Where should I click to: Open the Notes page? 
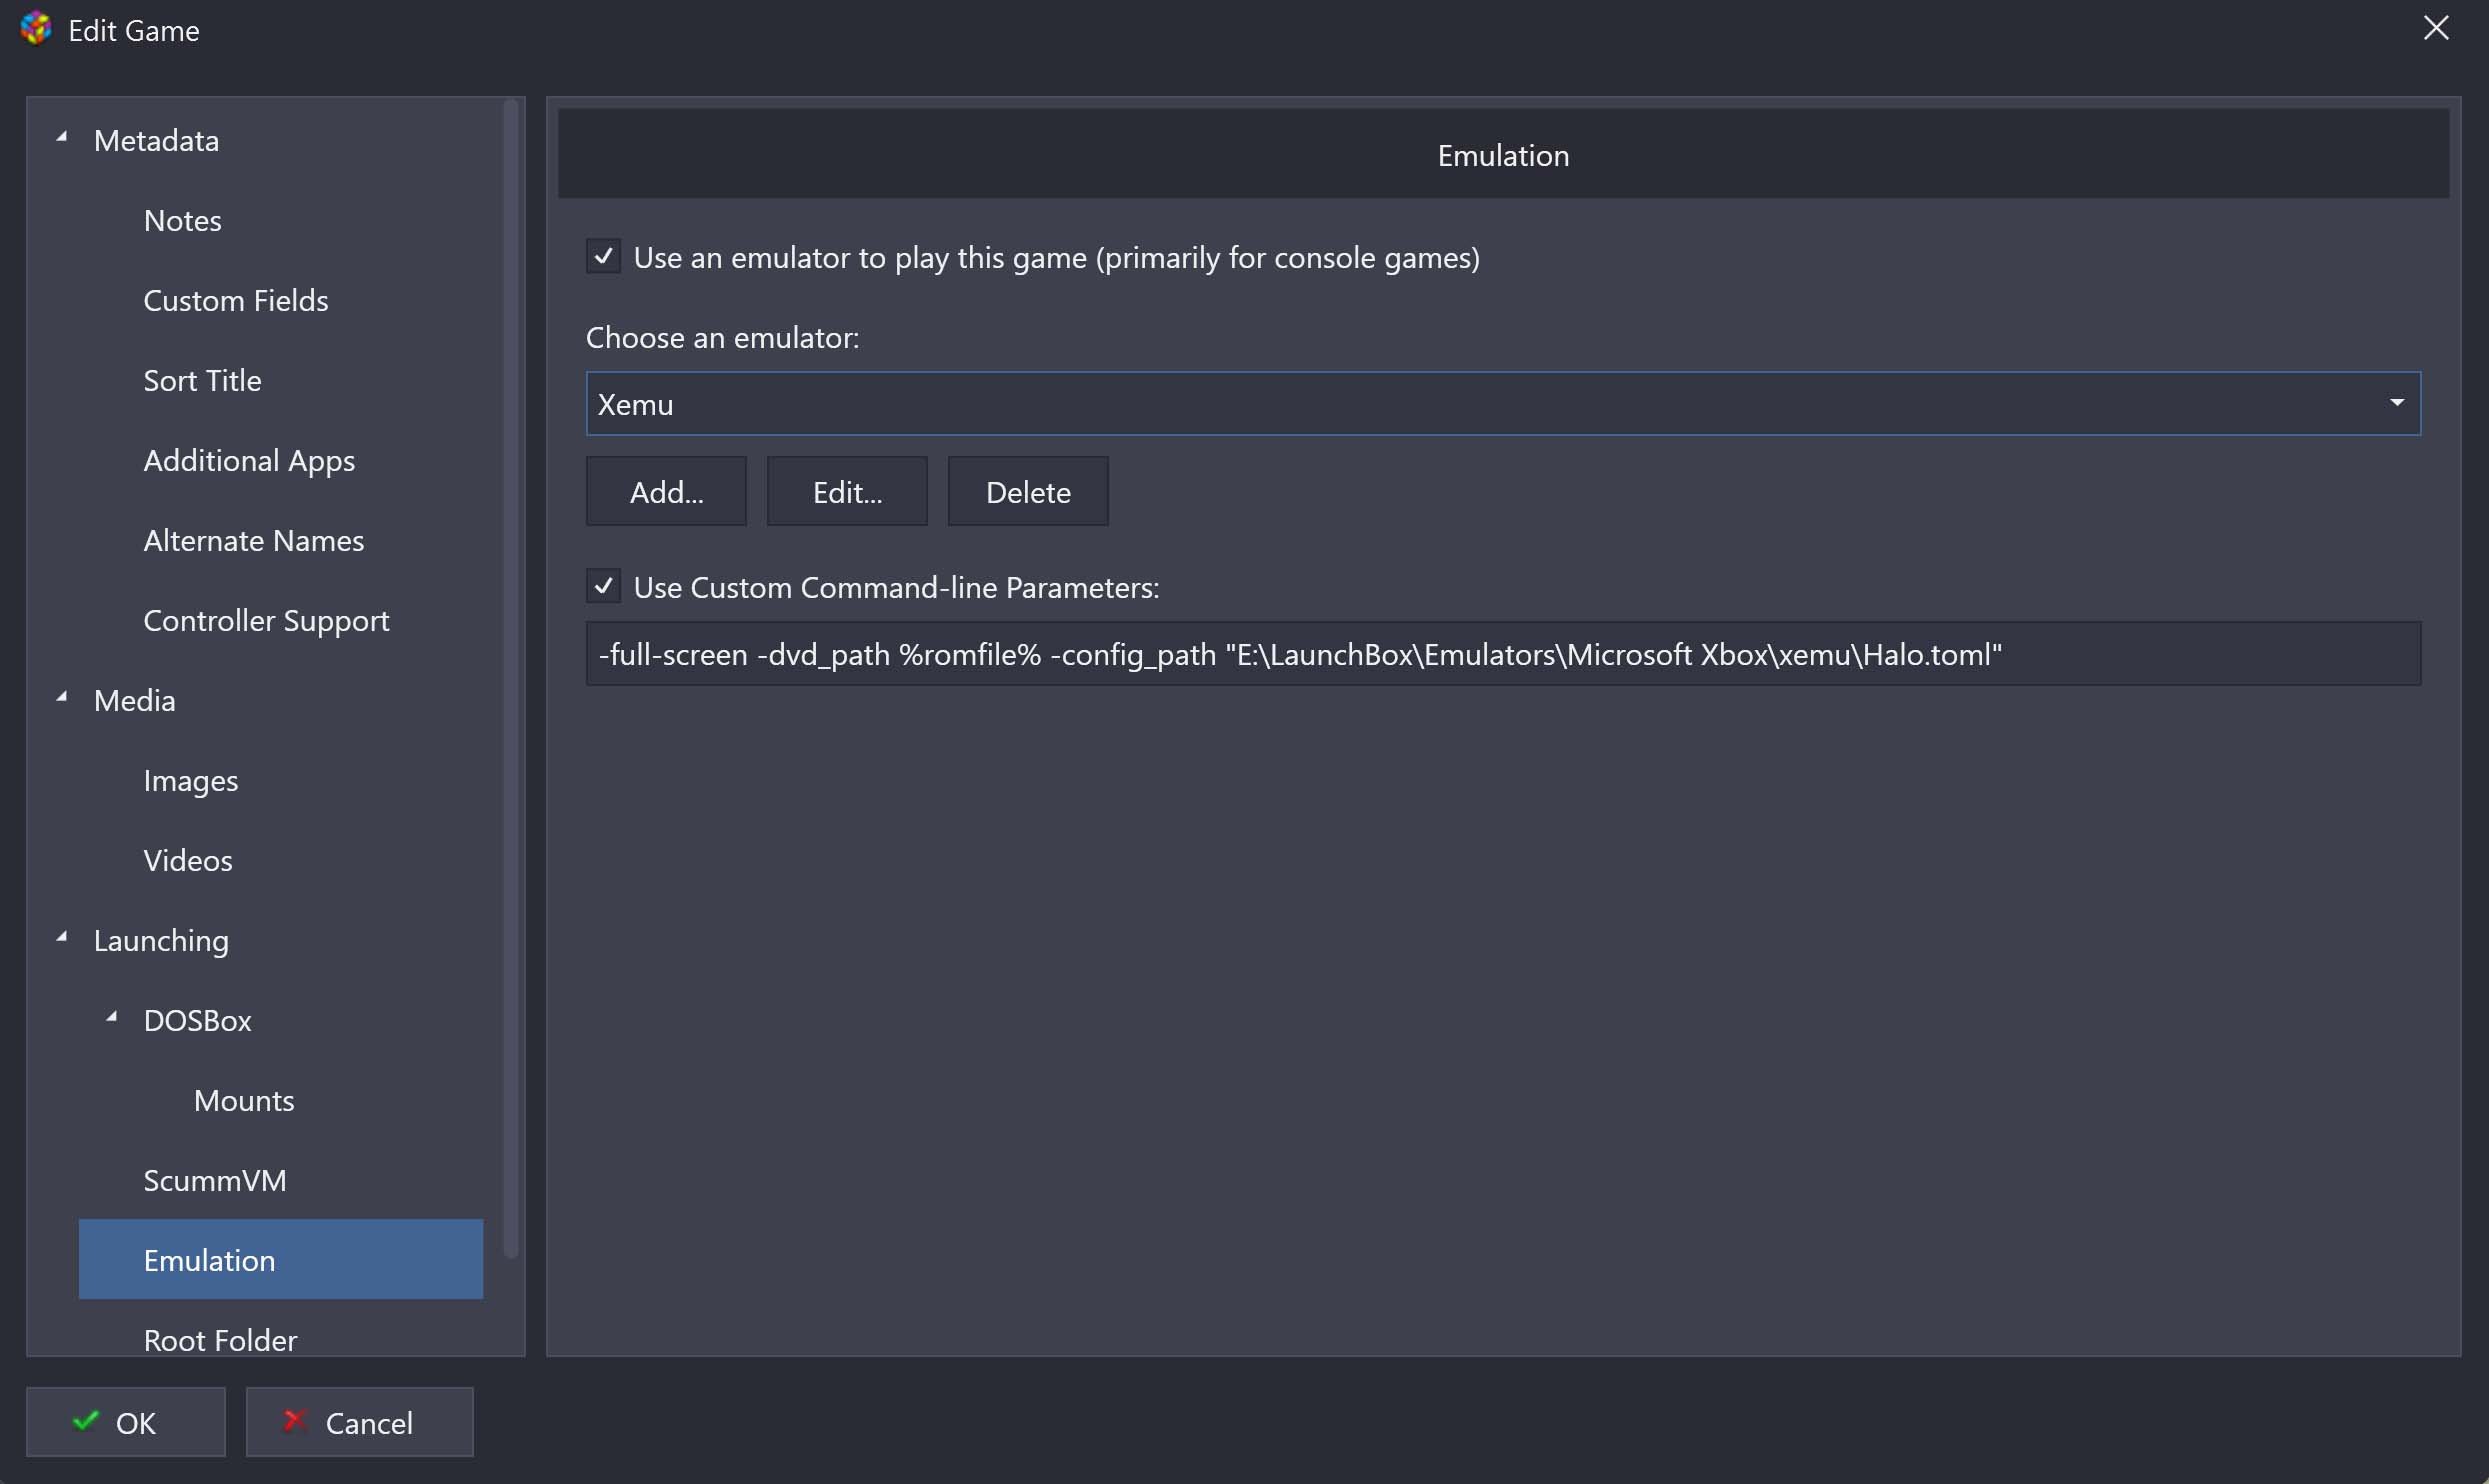(x=183, y=221)
